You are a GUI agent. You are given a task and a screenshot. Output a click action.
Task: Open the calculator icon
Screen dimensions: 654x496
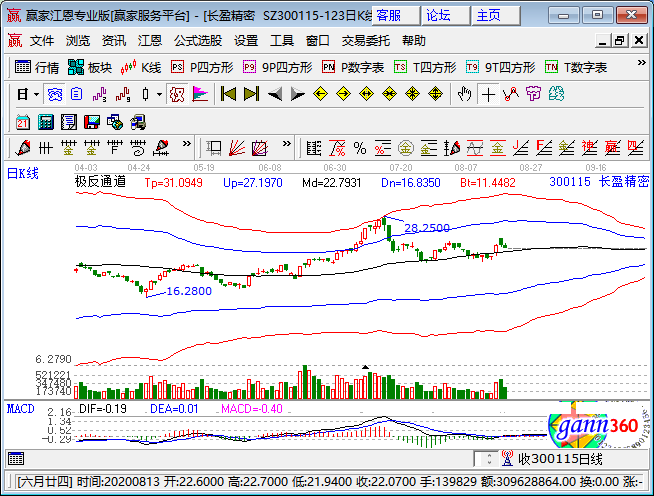(x=46, y=122)
